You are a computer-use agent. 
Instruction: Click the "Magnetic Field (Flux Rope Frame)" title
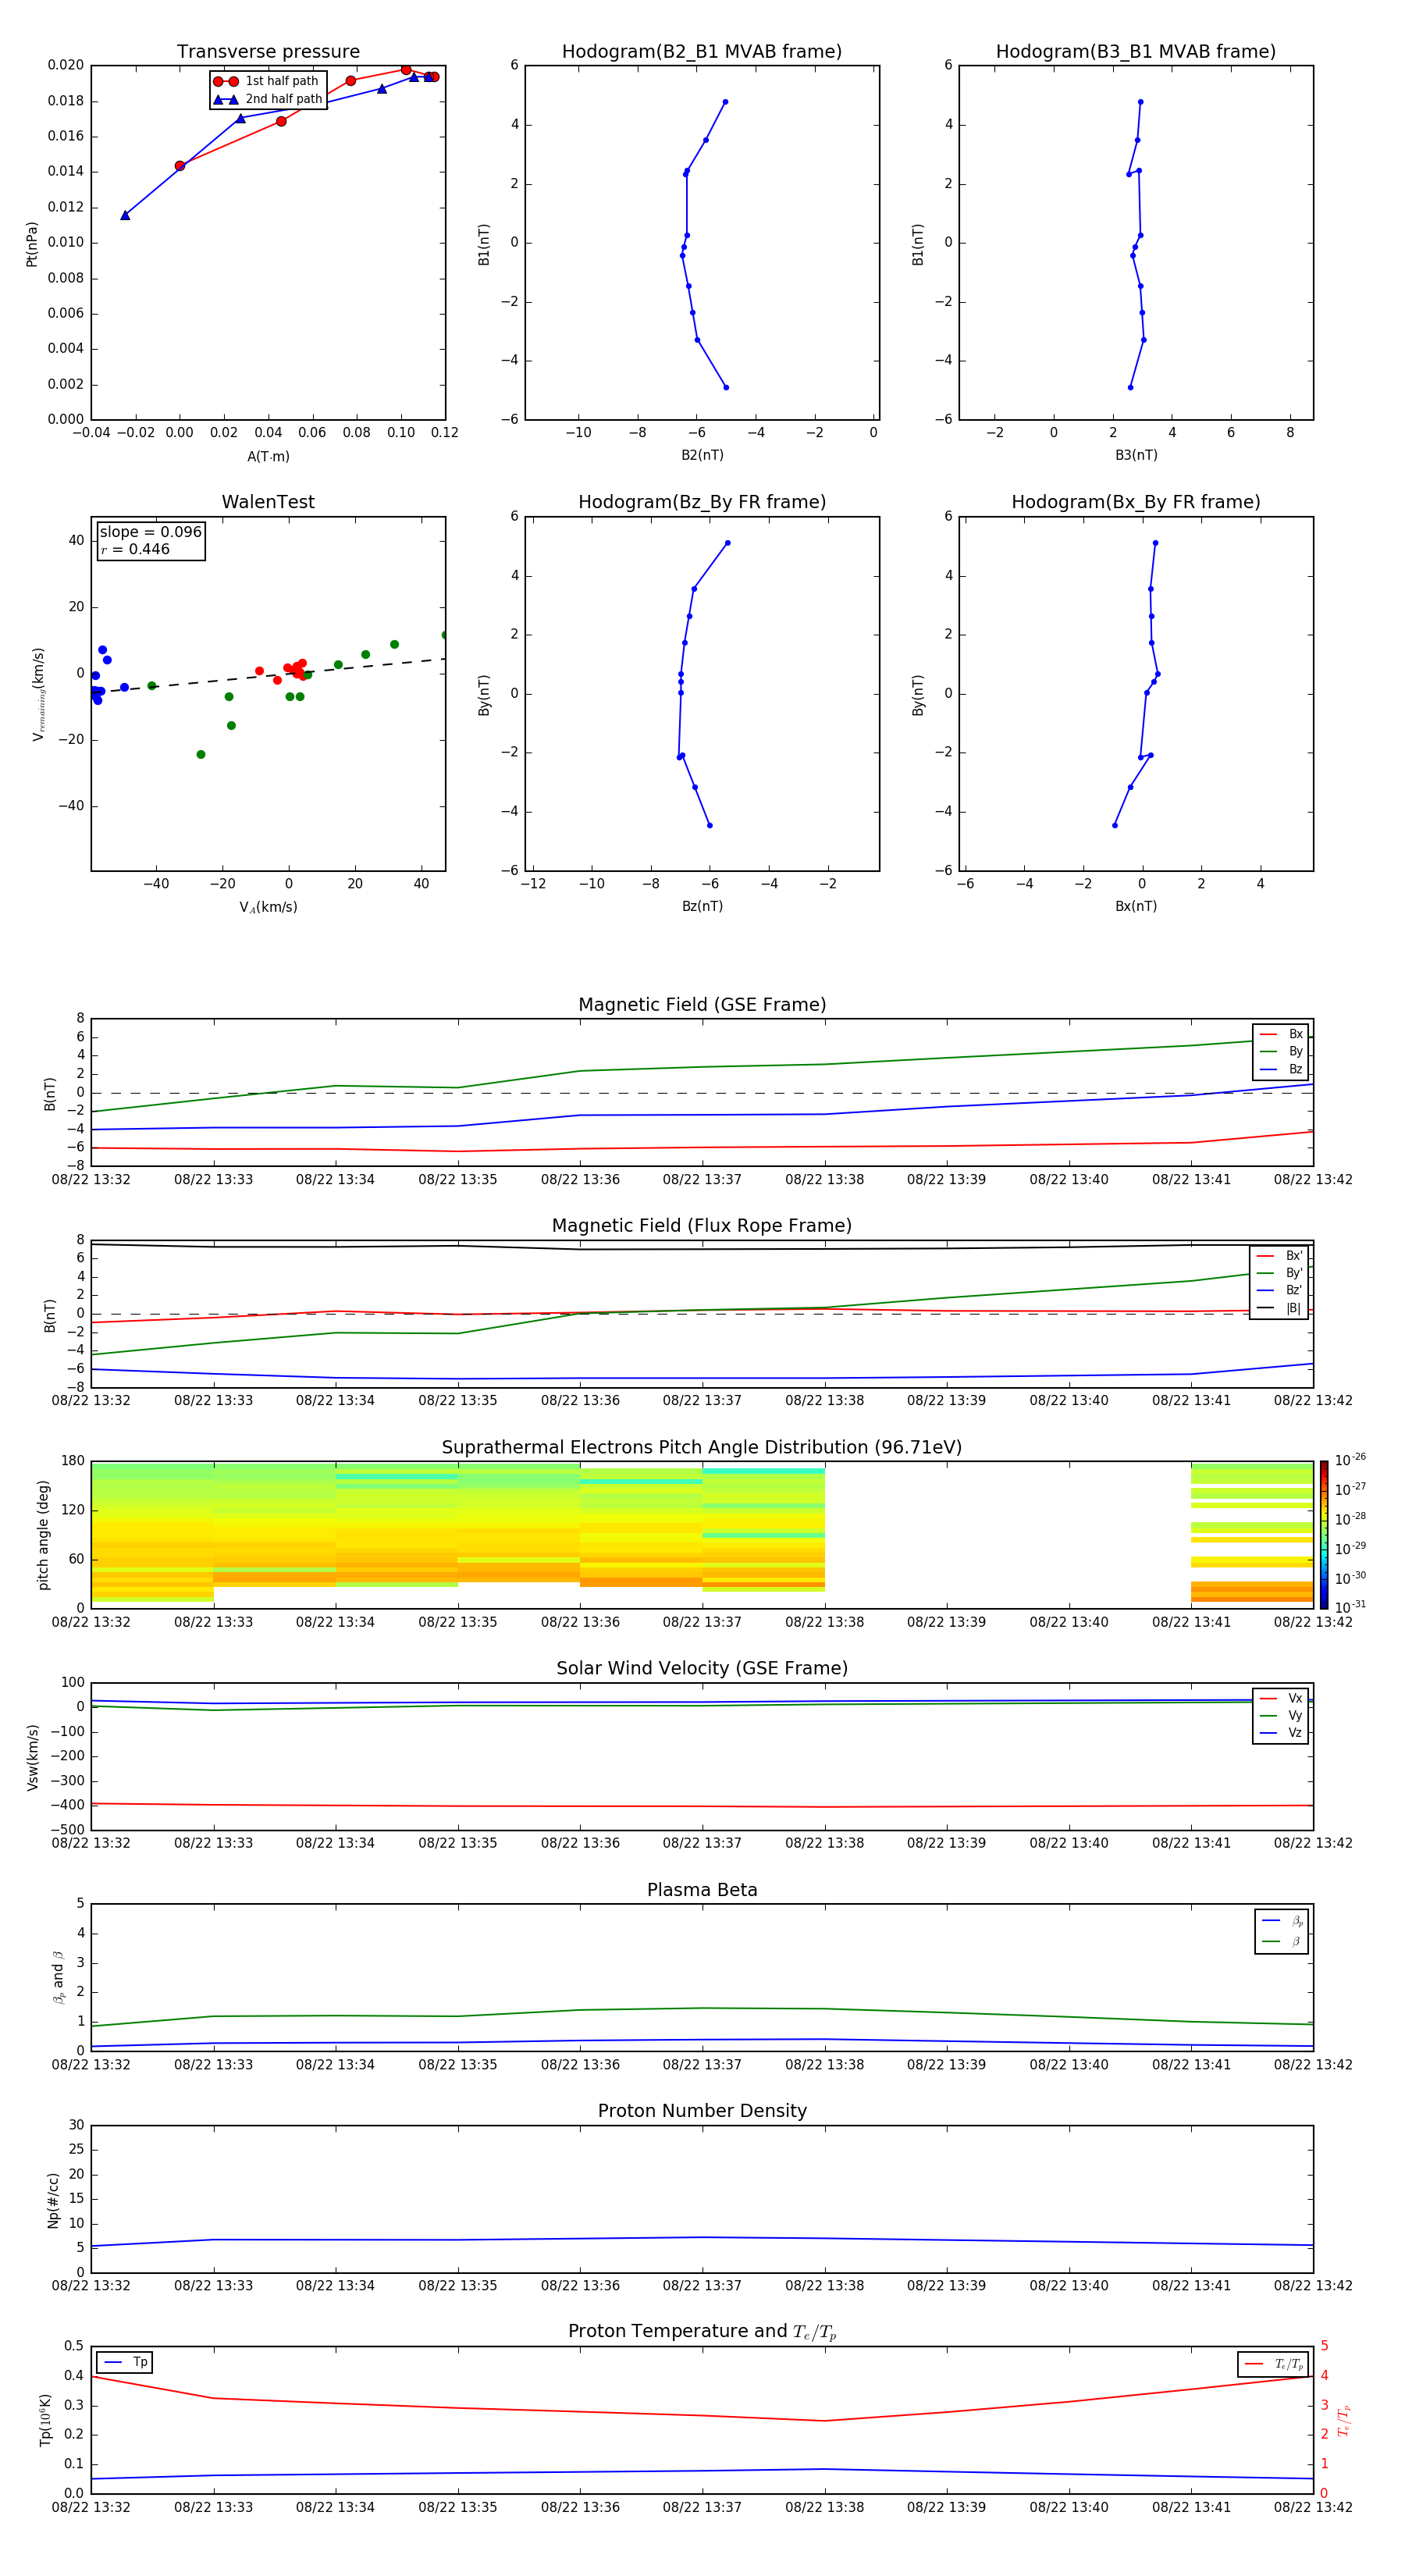(701, 1225)
